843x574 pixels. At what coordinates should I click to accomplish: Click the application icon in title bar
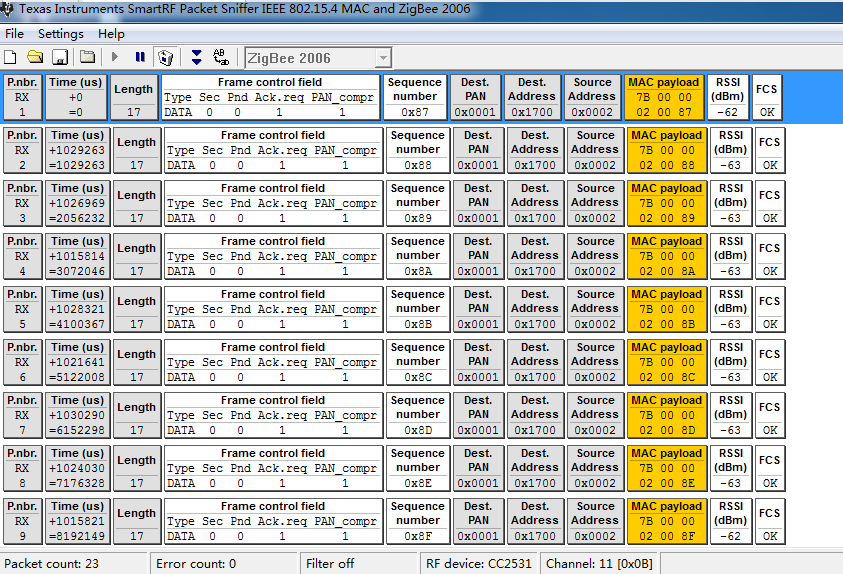(x=6, y=9)
